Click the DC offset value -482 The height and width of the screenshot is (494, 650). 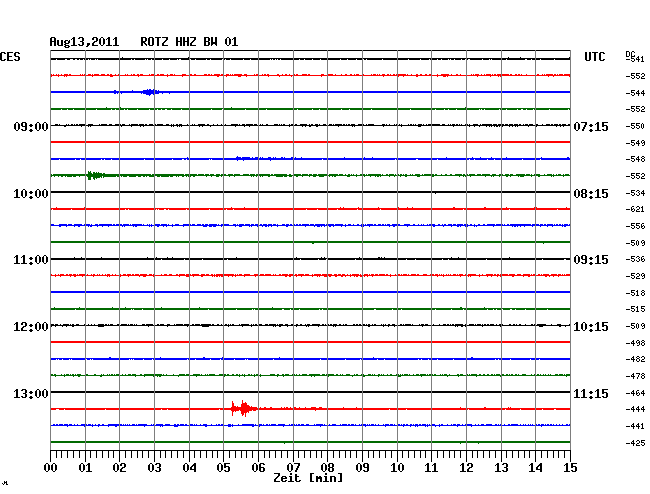tap(635, 359)
